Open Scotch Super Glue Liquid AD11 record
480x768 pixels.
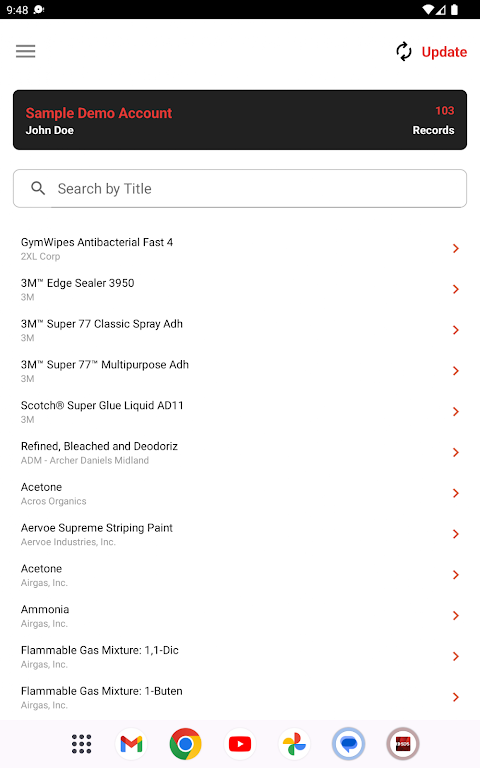tap(240, 412)
